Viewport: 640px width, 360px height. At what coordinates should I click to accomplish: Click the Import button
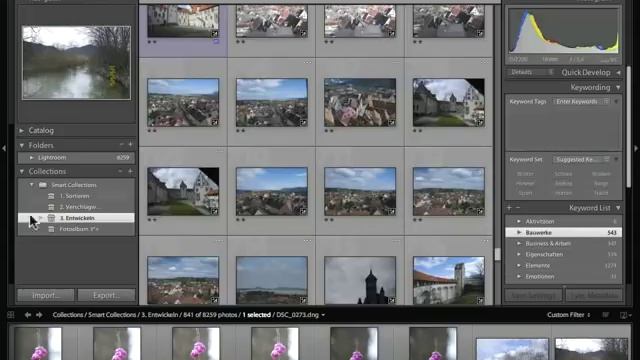click(x=46, y=295)
